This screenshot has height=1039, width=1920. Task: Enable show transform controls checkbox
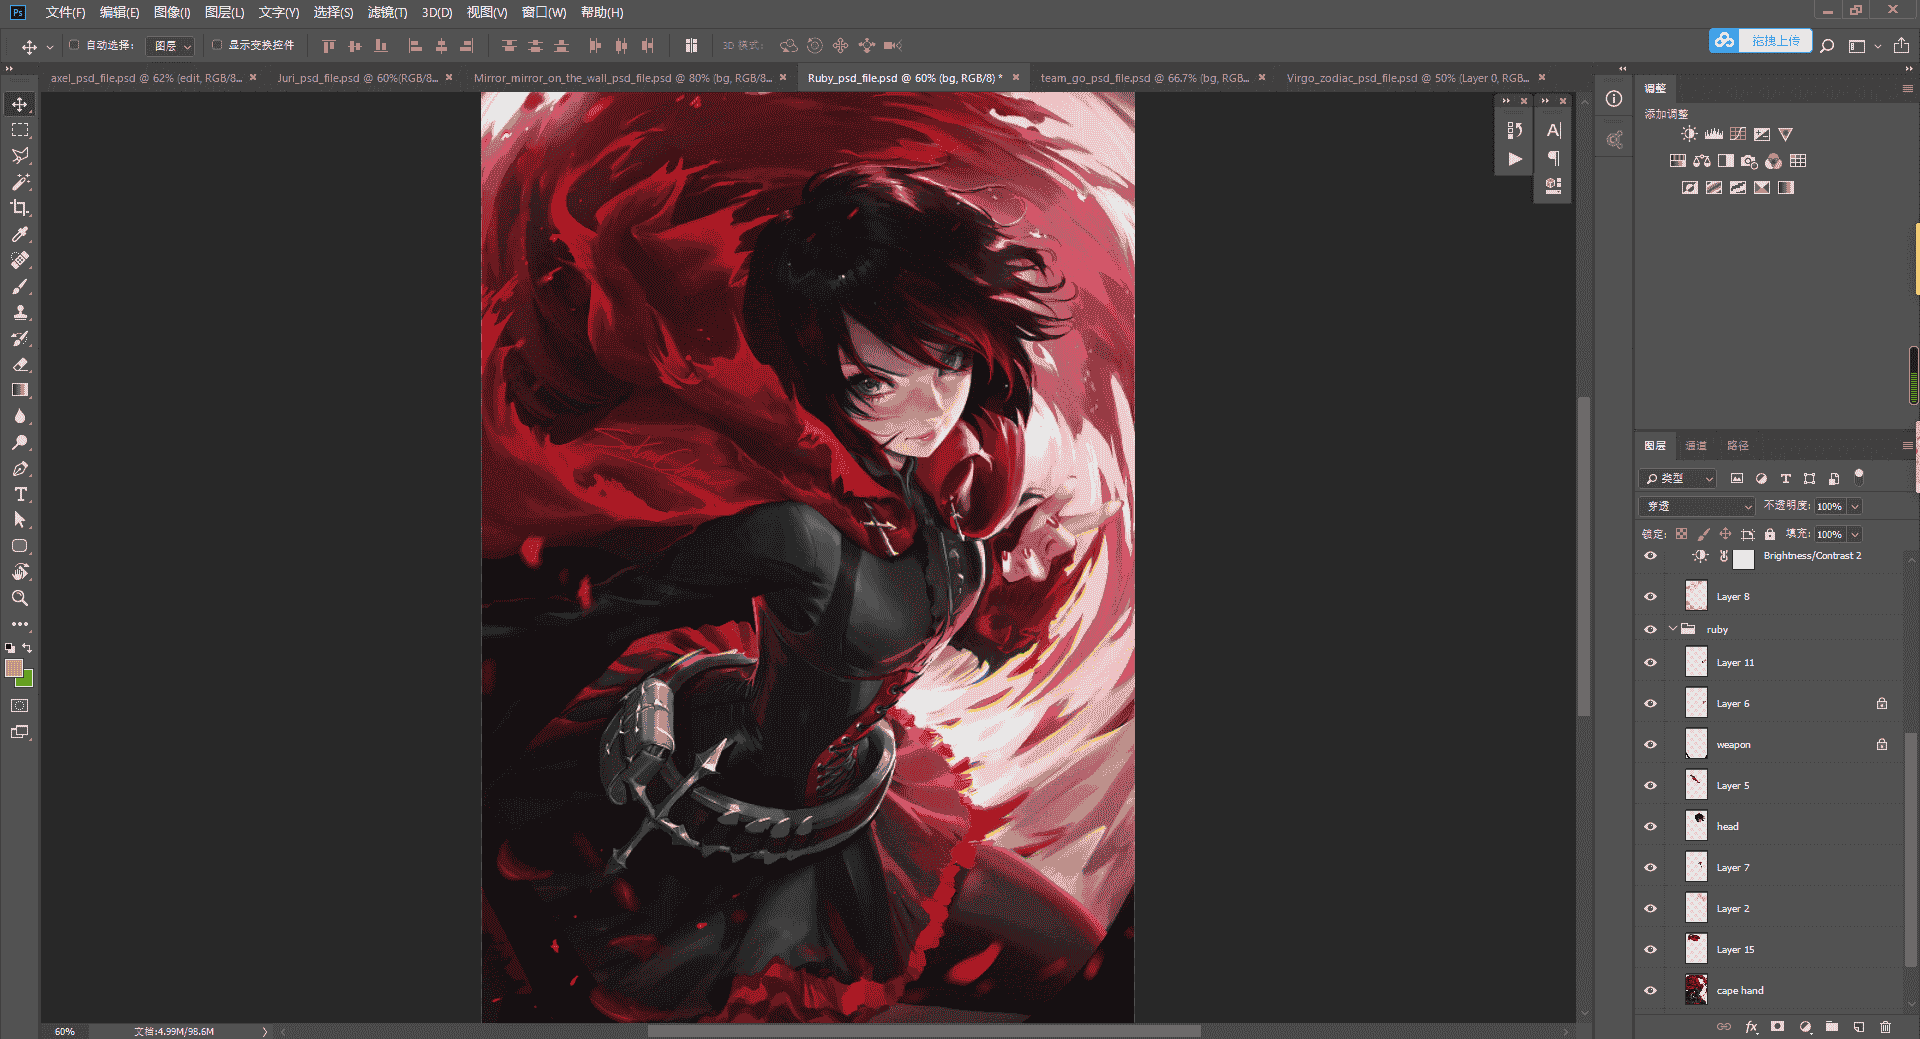pos(217,45)
